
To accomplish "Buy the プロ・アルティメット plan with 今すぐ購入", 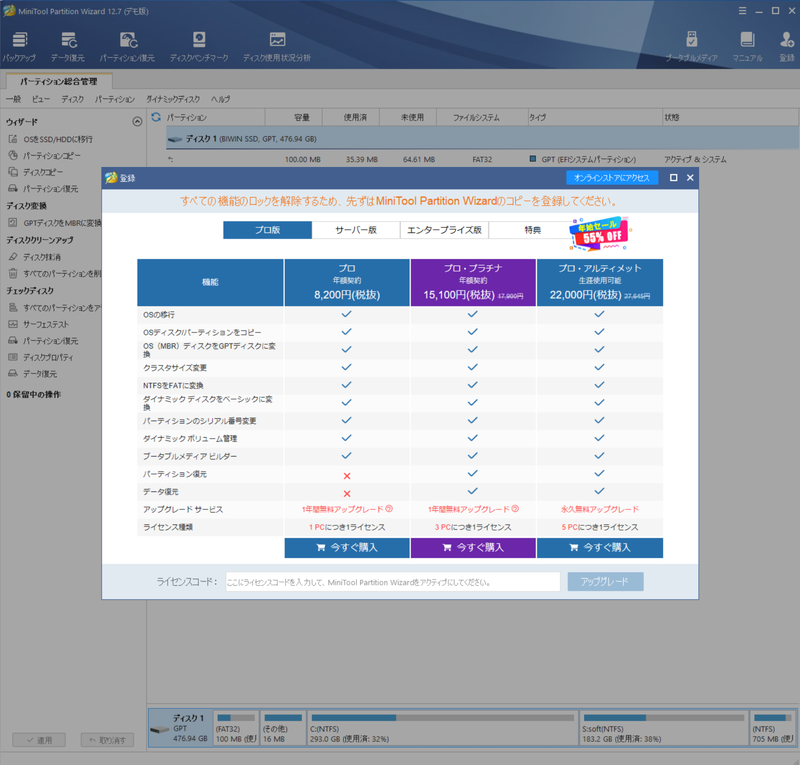I will tap(600, 548).
